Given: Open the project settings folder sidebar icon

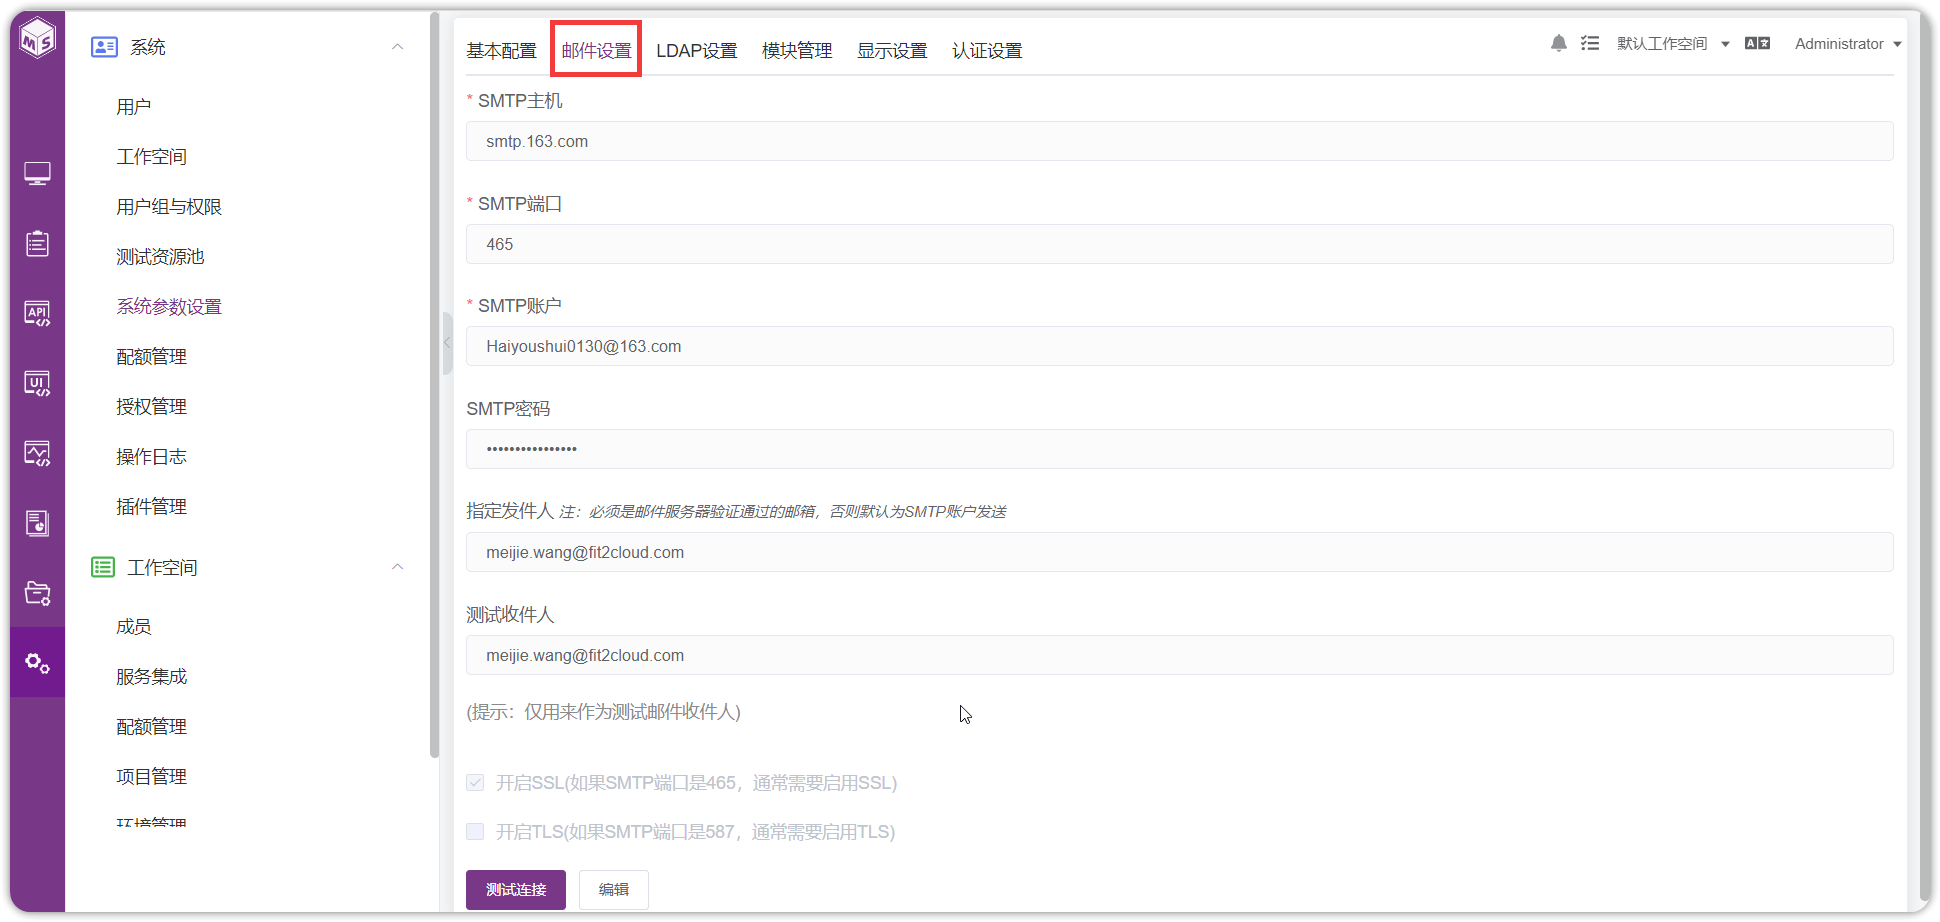Looking at the screenshot, I should point(37,593).
